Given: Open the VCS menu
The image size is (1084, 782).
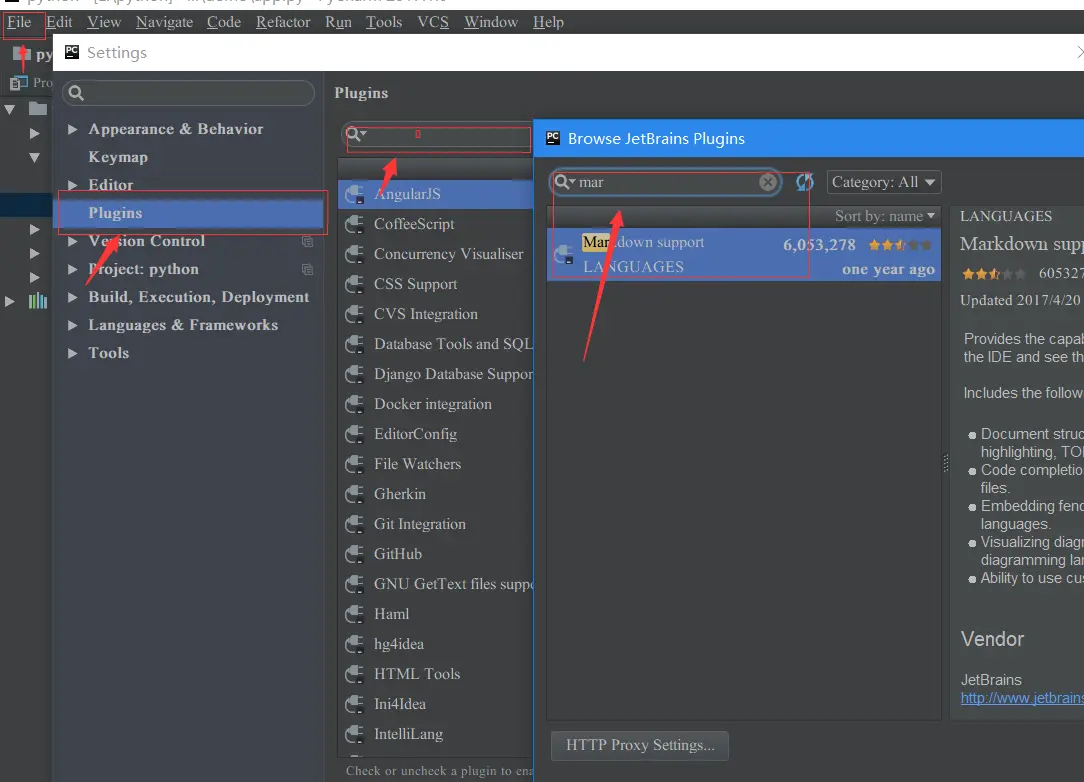Looking at the screenshot, I should 433,22.
